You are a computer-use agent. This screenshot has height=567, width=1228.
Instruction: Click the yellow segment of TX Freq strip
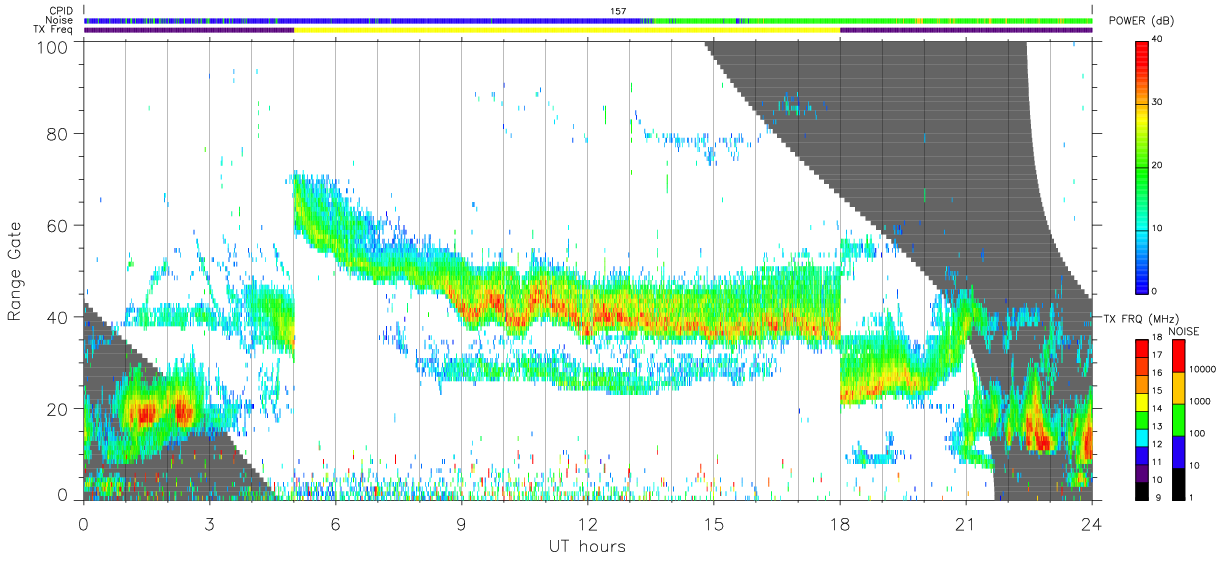pos(567,30)
